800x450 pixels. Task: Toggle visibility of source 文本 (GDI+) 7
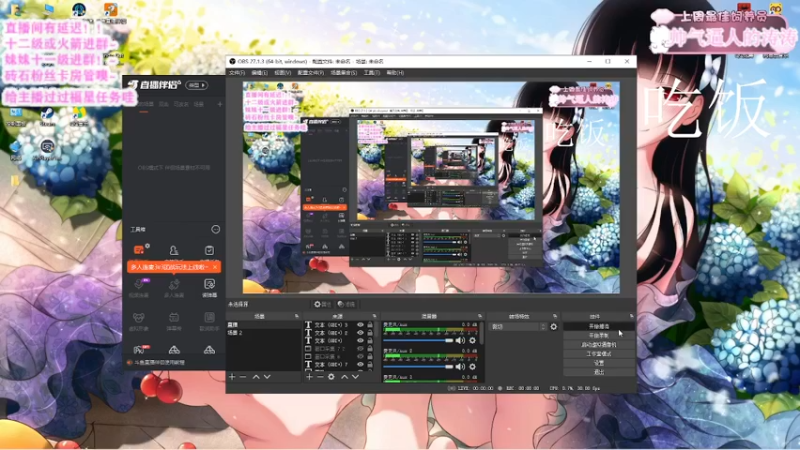coord(360,364)
